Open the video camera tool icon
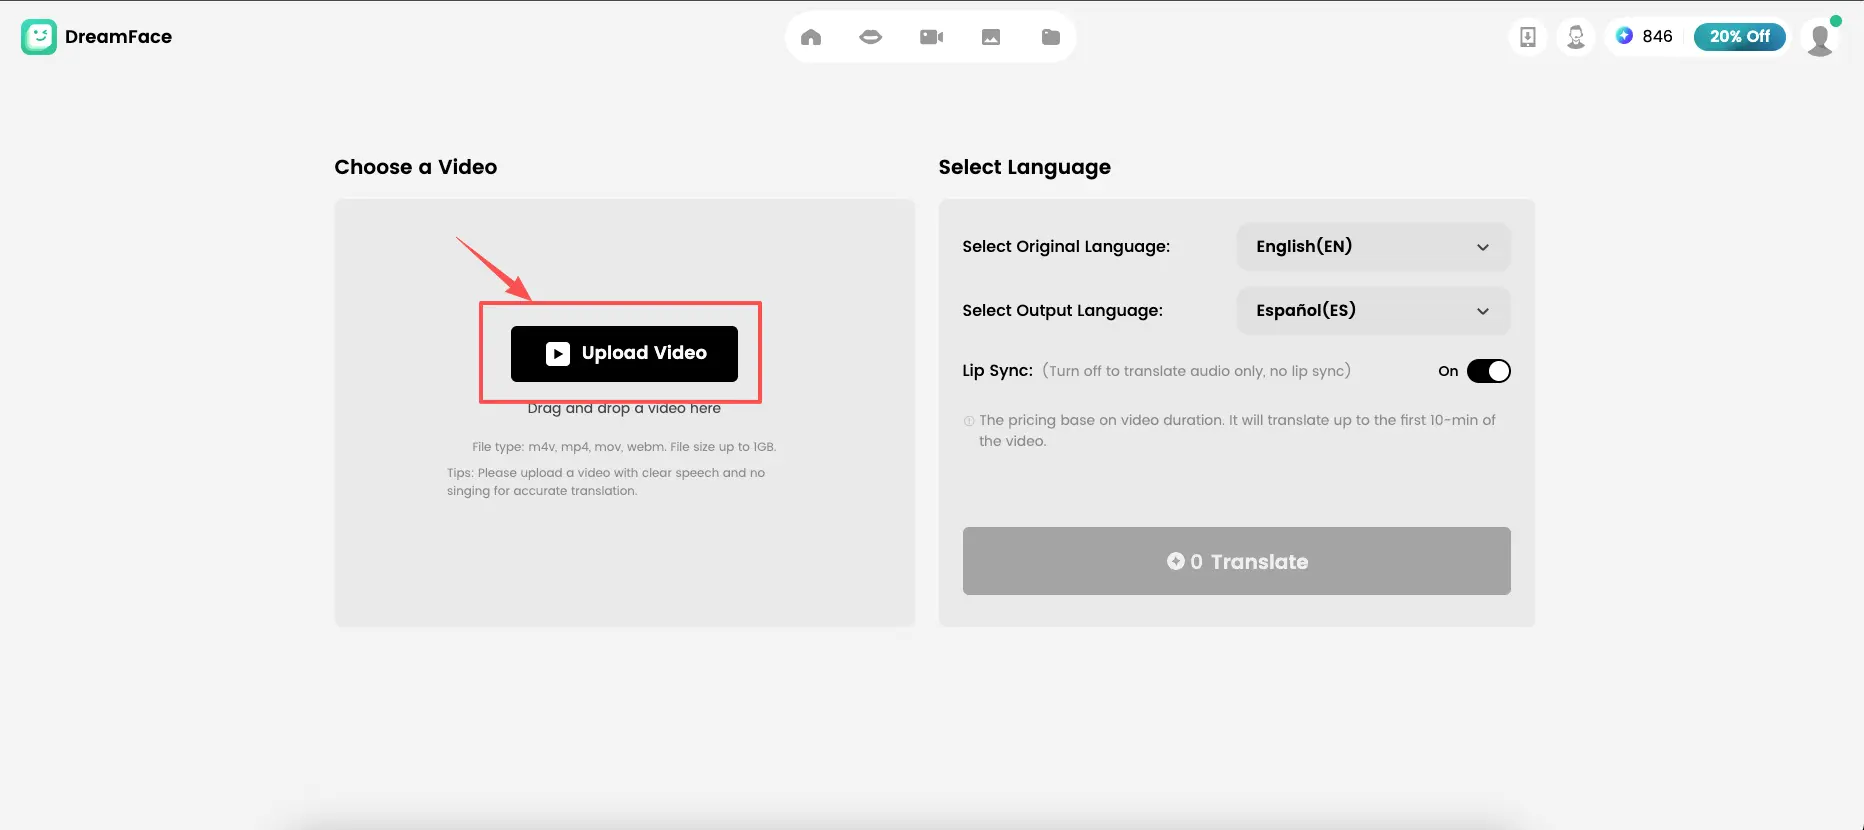1864x830 pixels. click(931, 37)
